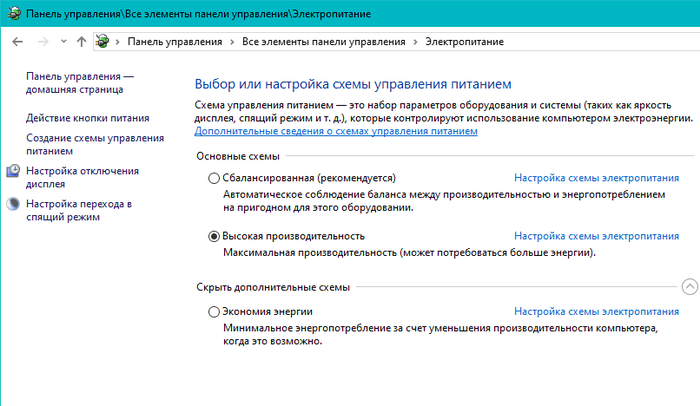Click the moon icon beside 'Настройка перехода в спящий режим'
This screenshot has width=700, height=406.
pos(13,204)
